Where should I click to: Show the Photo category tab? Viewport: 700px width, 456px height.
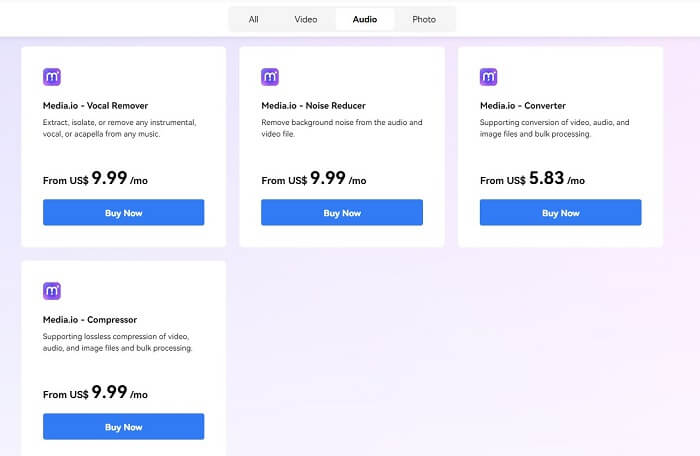click(x=424, y=19)
